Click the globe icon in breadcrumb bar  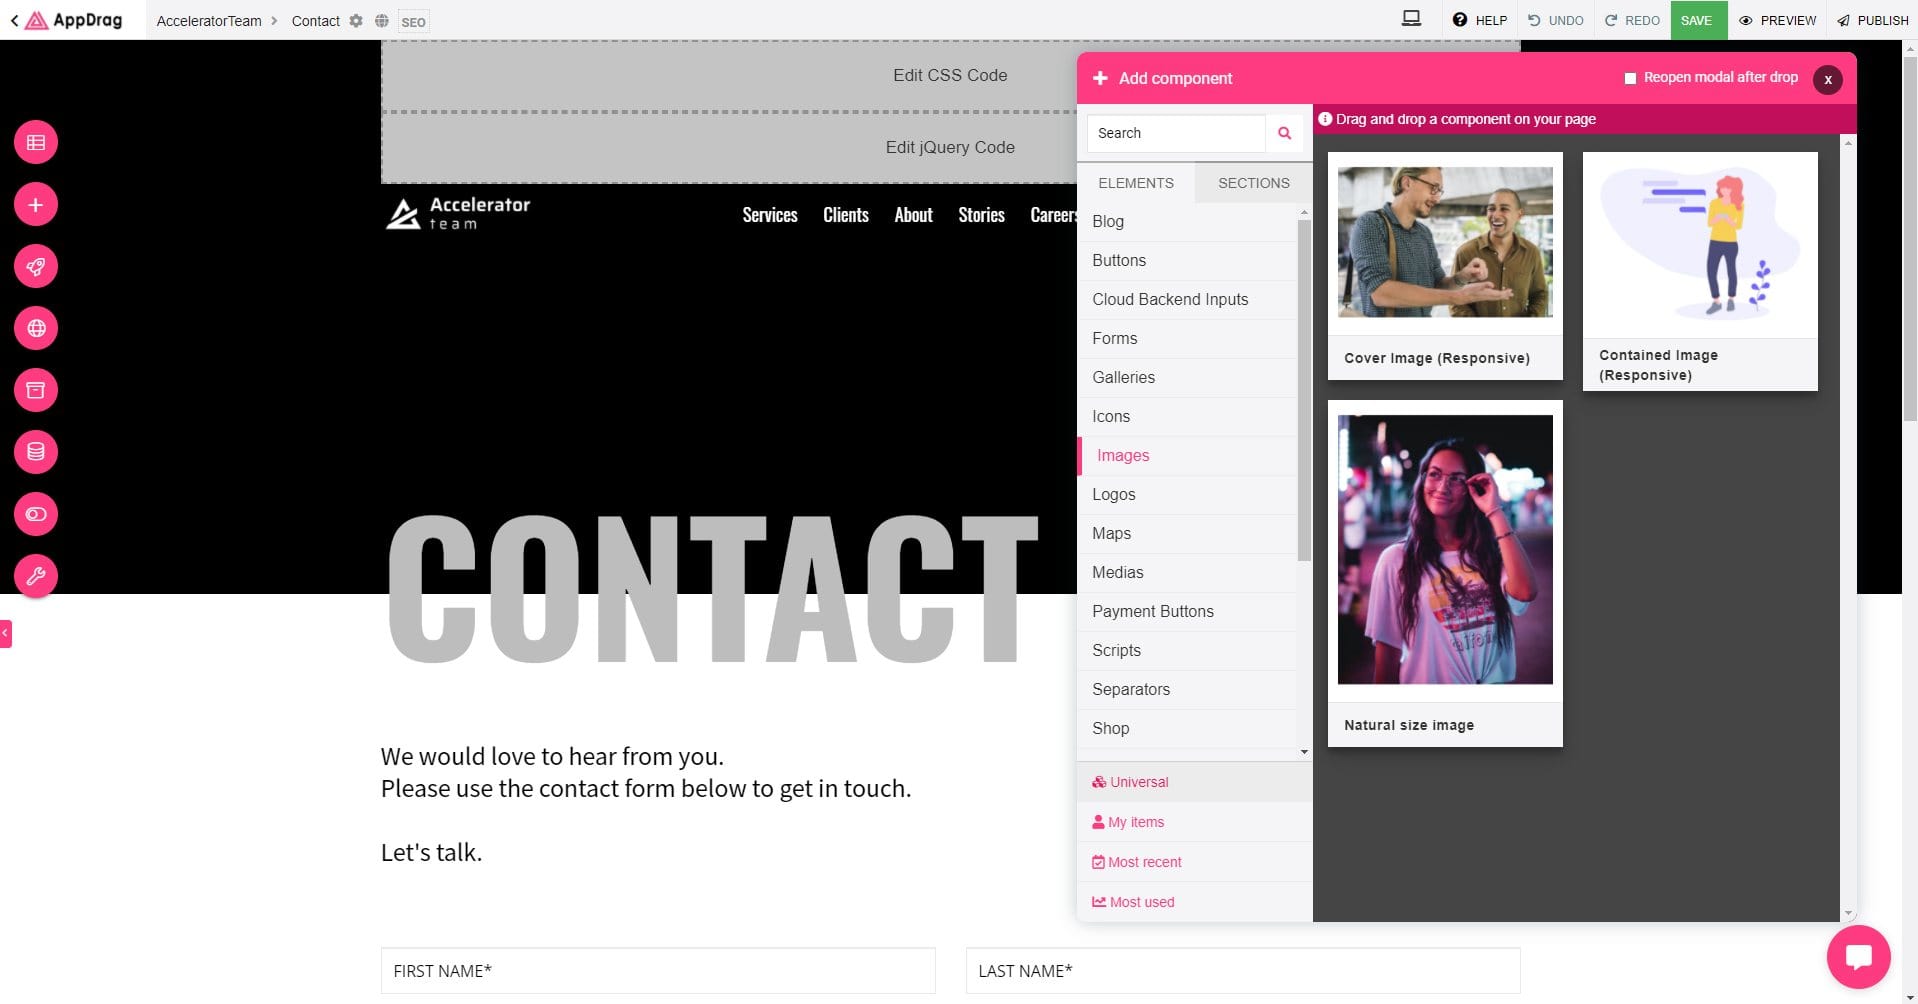(x=382, y=21)
